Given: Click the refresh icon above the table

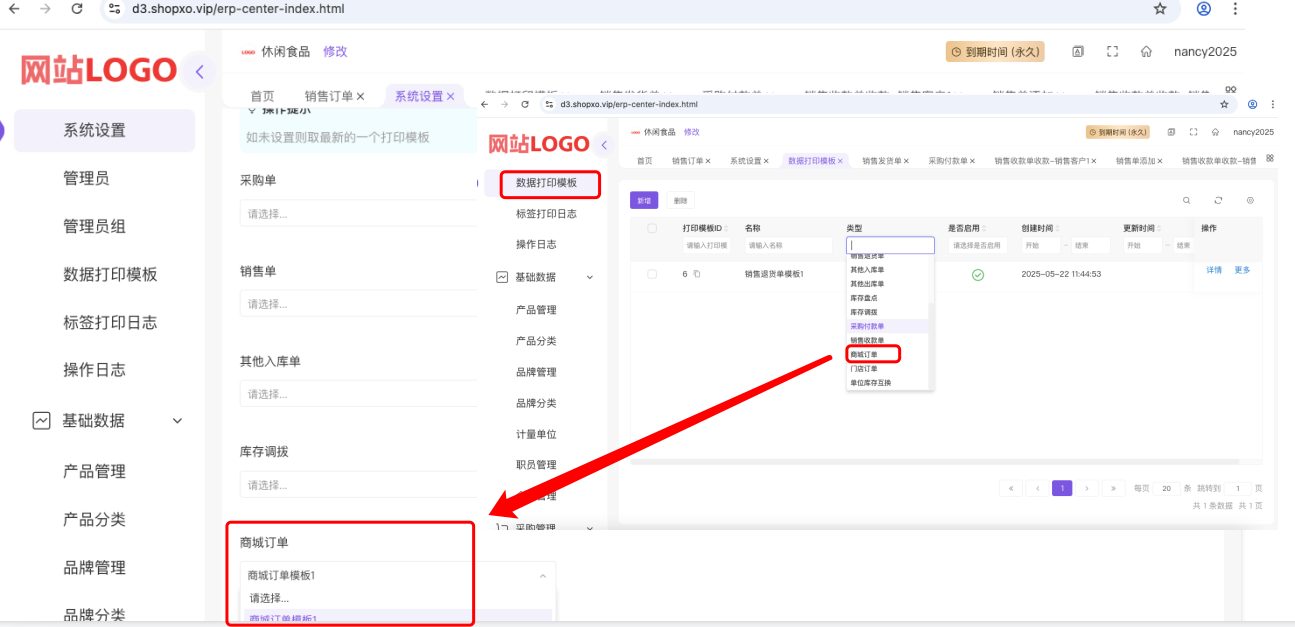Looking at the screenshot, I should (1218, 201).
